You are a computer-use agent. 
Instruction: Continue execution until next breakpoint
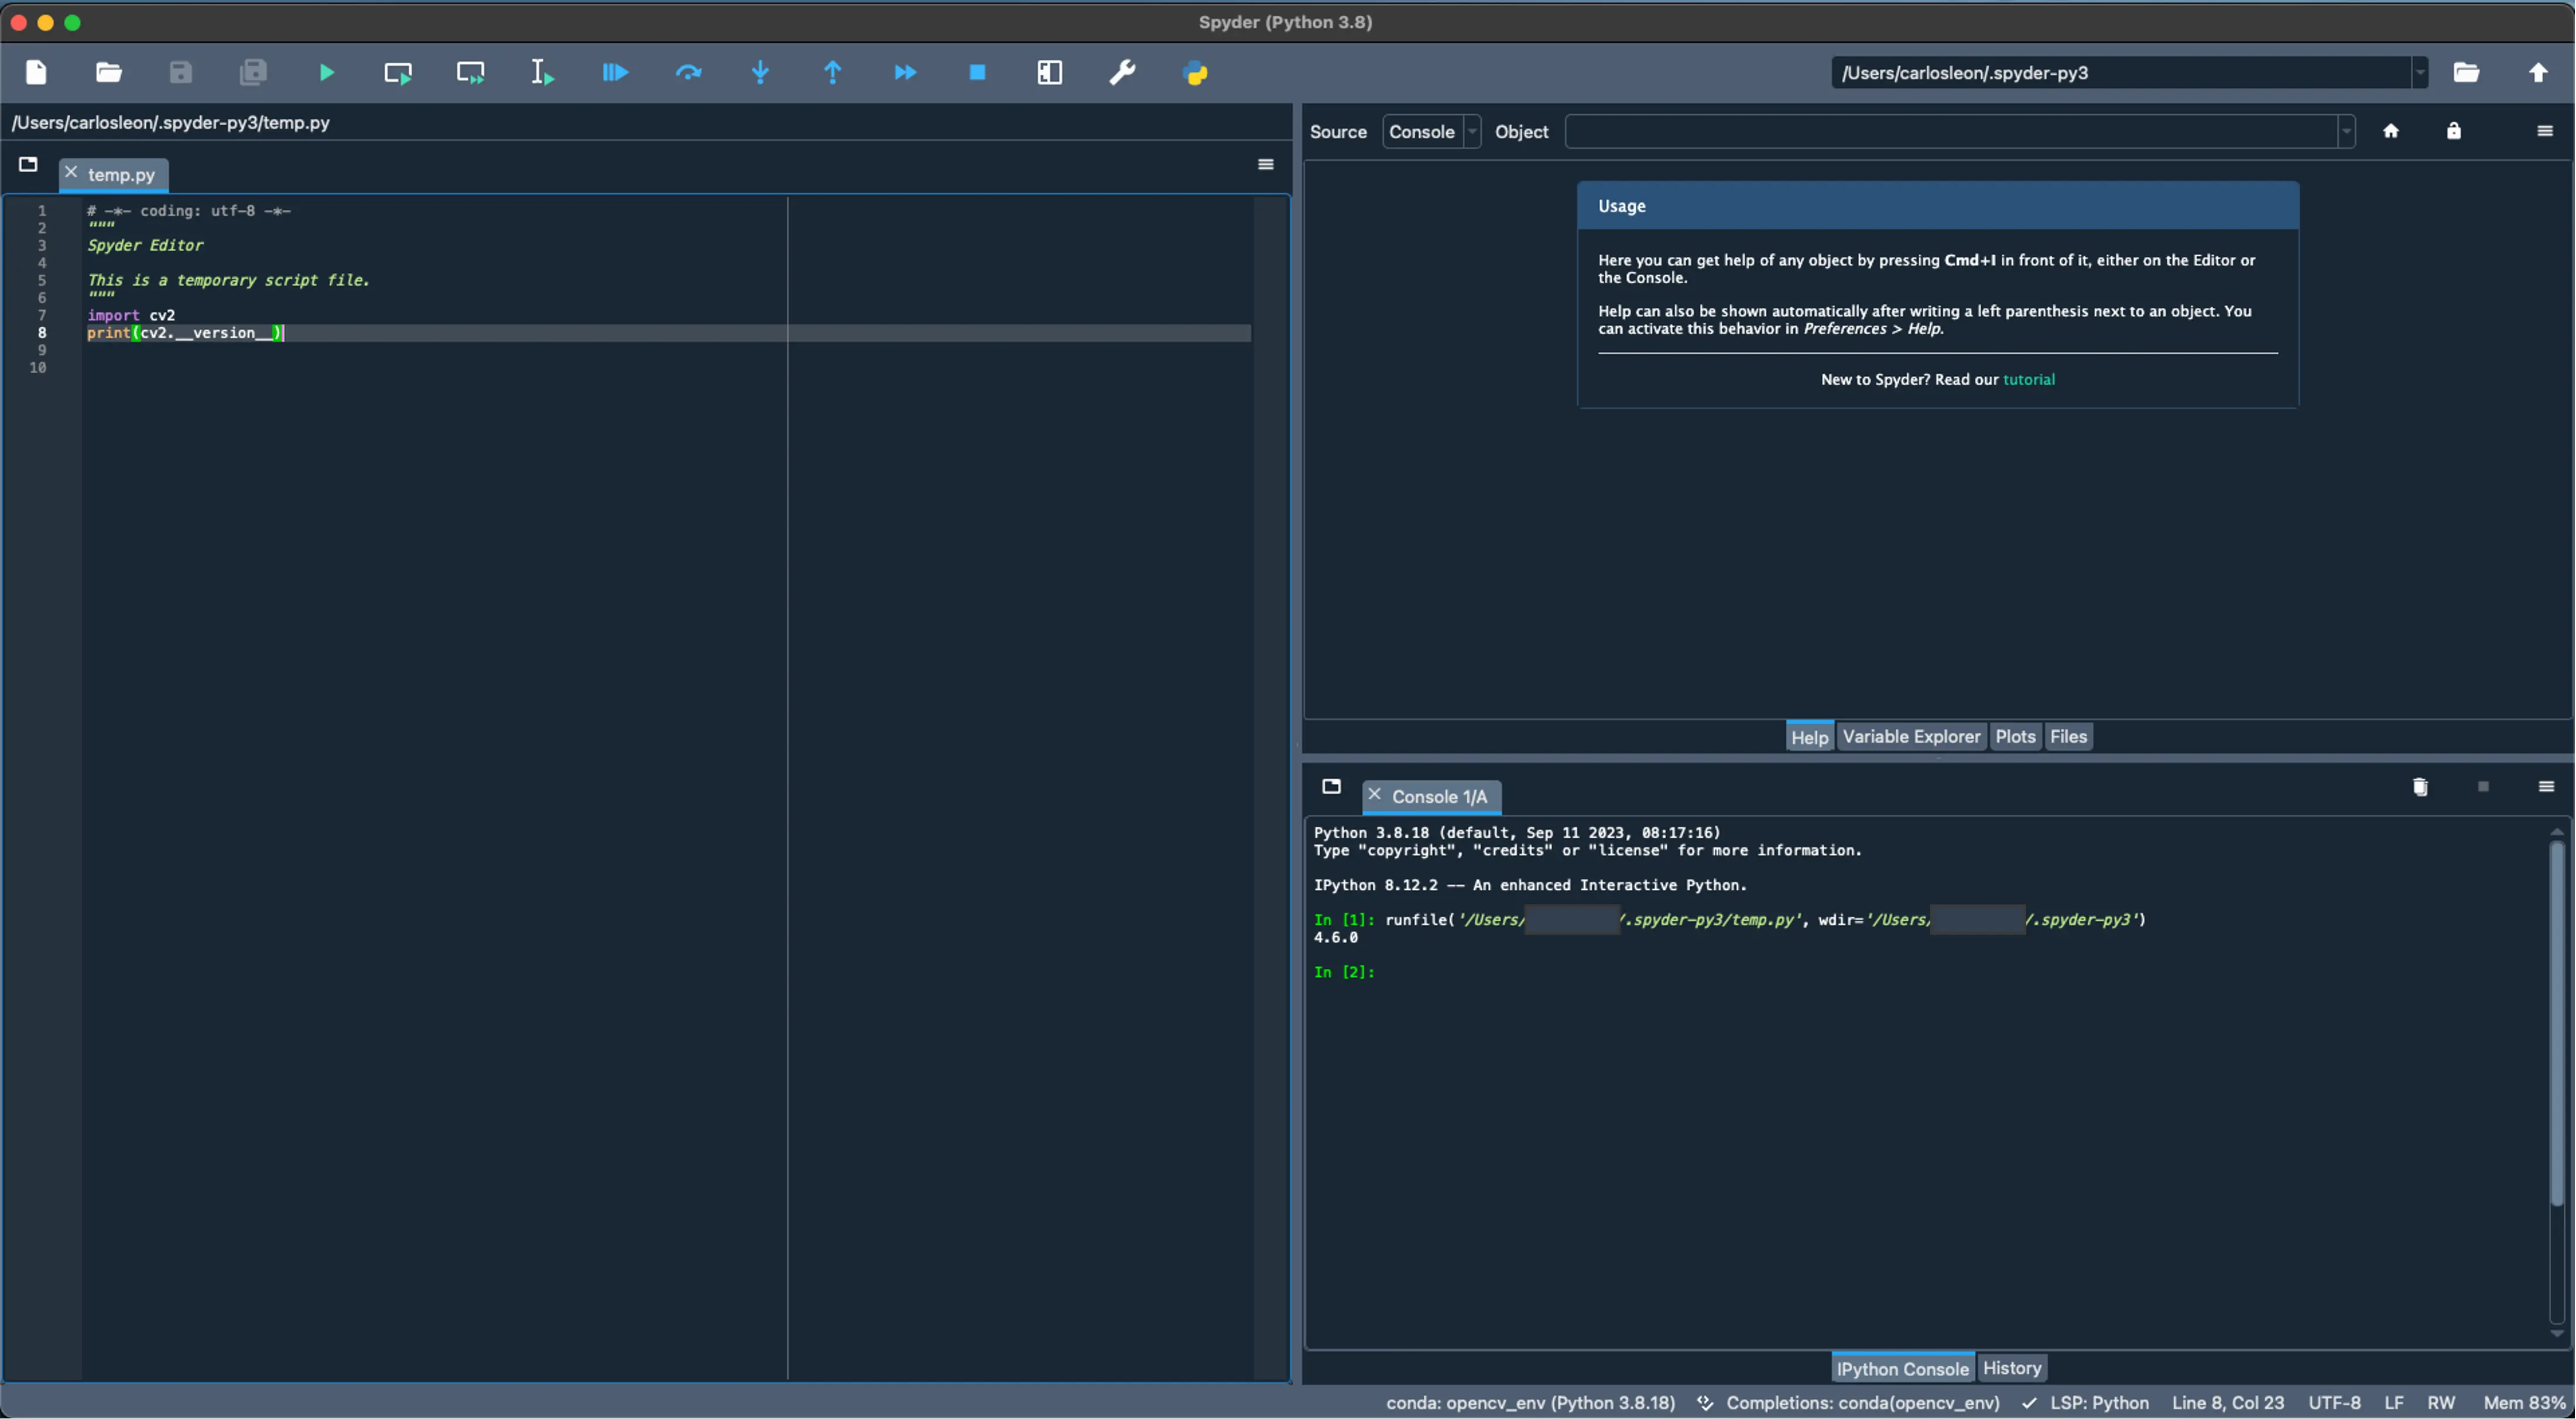[x=905, y=72]
